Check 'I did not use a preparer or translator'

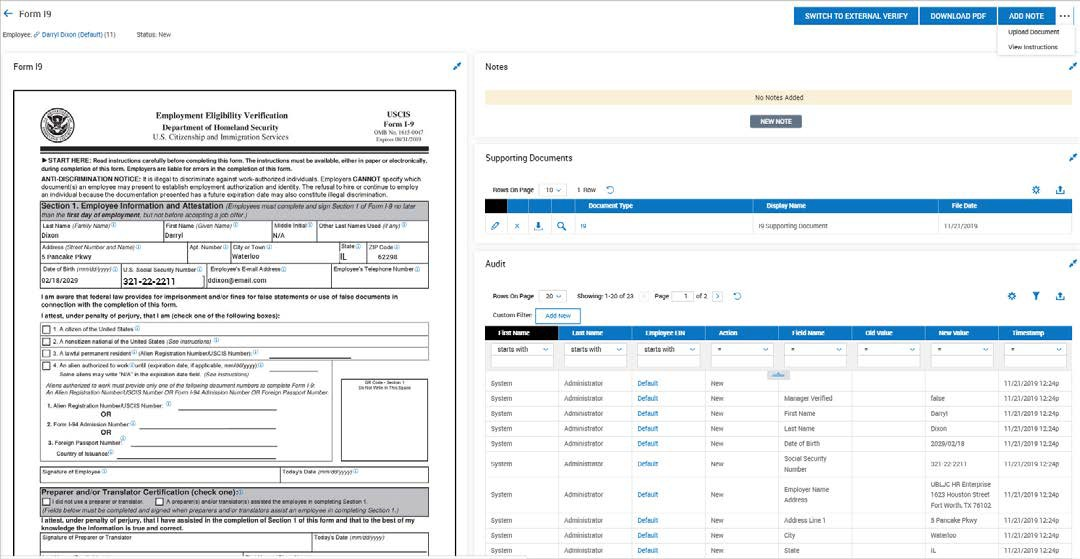46,502
